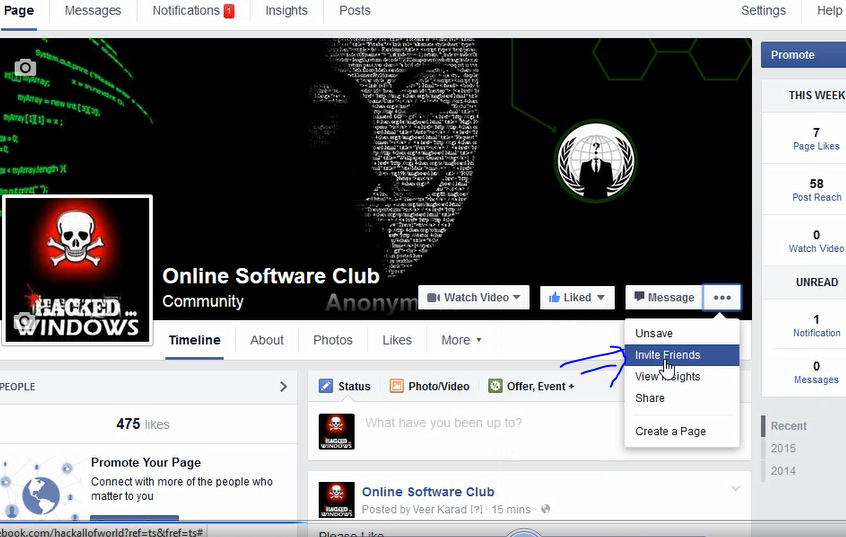Open the Messages tab

tap(93, 11)
